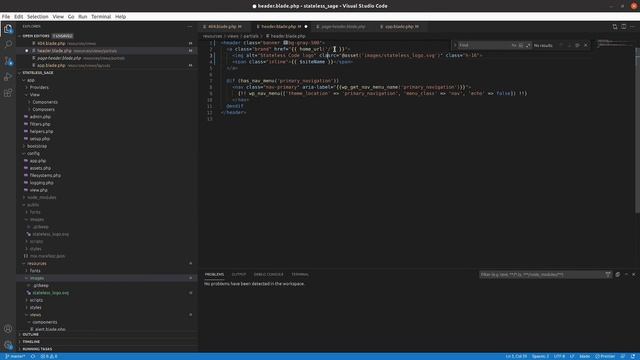Collapse the Open Editors section

(36, 36)
